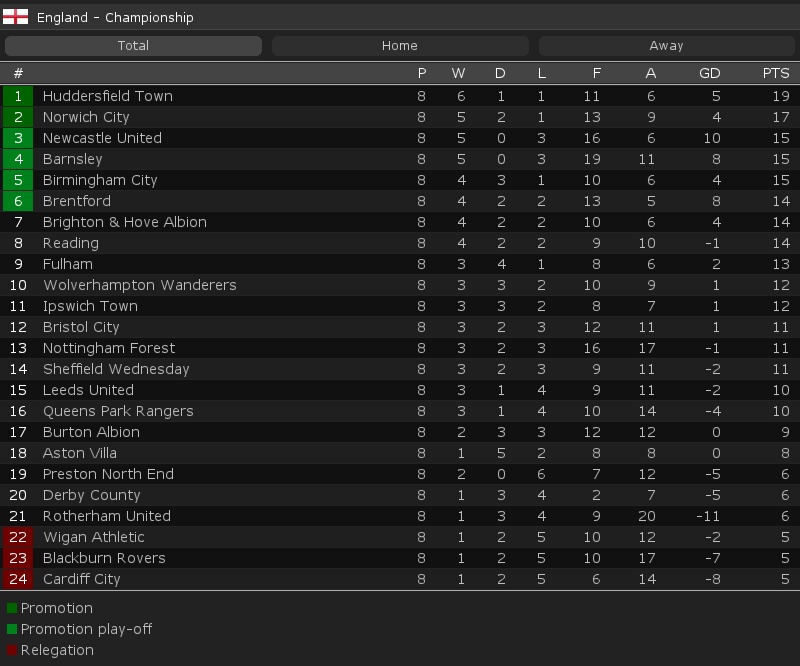Click the green Promotion play-off legend square
The image size is (800, 666).
12,629
